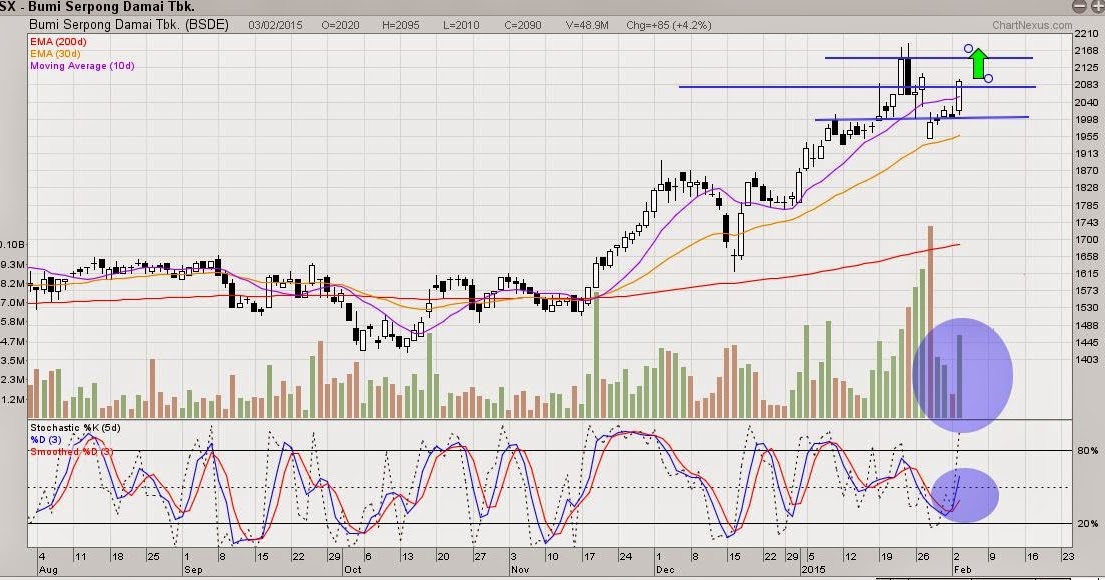Click the 1870 price axis label
The width and height of the screenshot is (1105, 580).
click(1087, 171)
